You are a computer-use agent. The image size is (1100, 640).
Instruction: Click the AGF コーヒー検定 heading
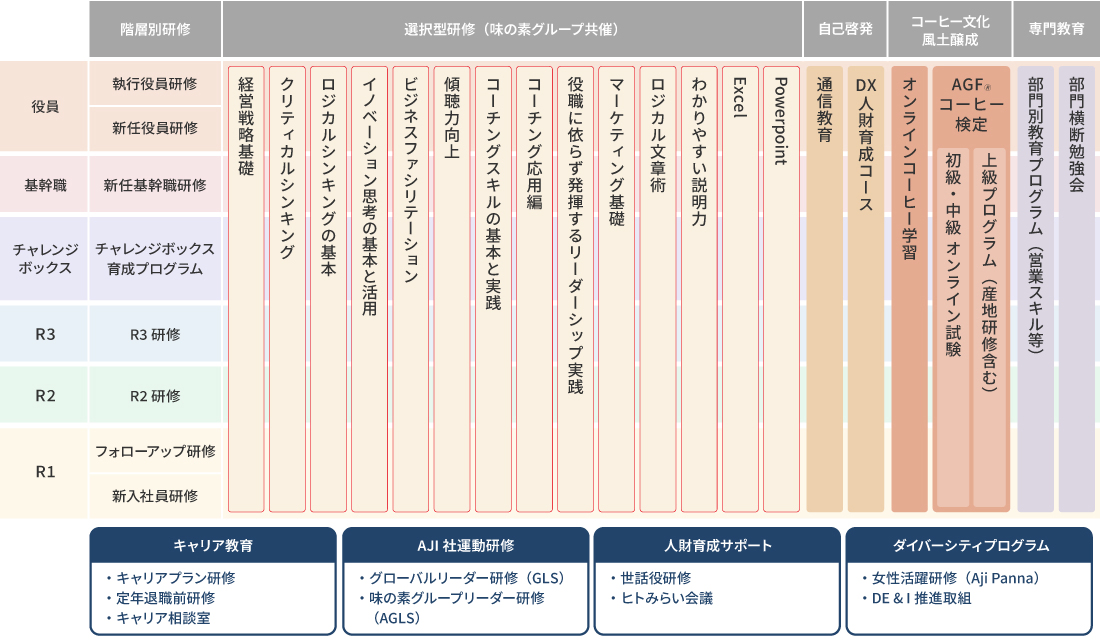[972, 104]
